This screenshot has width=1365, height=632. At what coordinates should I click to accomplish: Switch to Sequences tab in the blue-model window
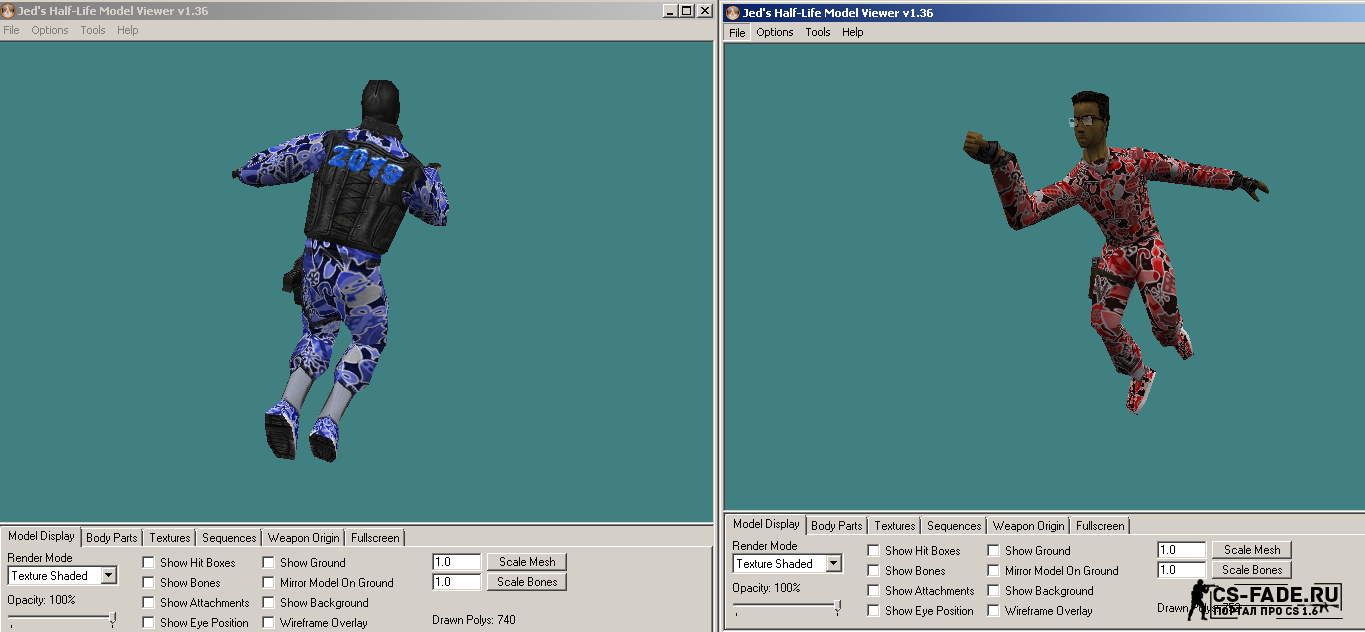tap(229, 538)
